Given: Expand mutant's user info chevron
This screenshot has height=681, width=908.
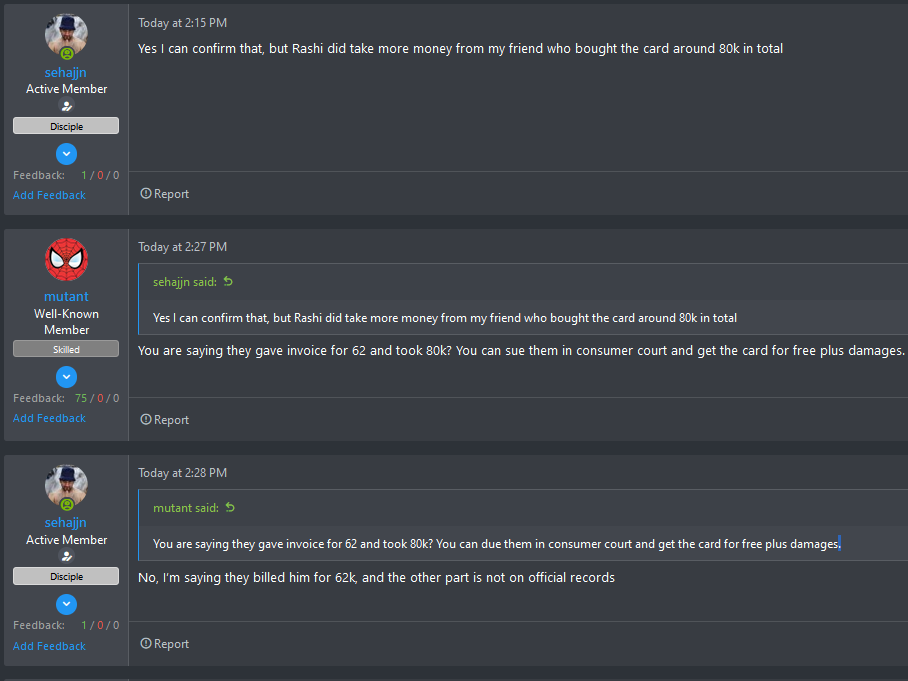Looking at the screenshot, I should coord(66,377).
